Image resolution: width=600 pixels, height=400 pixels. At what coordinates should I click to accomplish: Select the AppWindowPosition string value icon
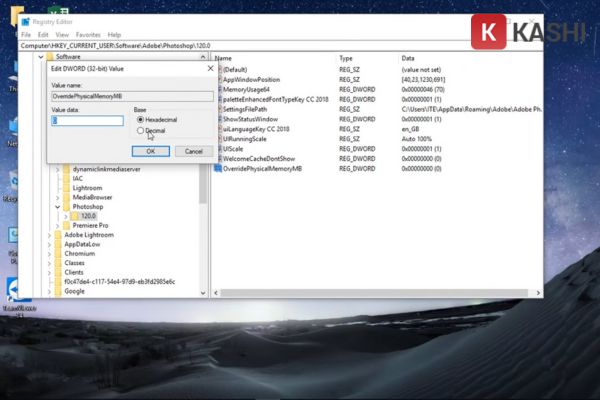pos(217,79)
